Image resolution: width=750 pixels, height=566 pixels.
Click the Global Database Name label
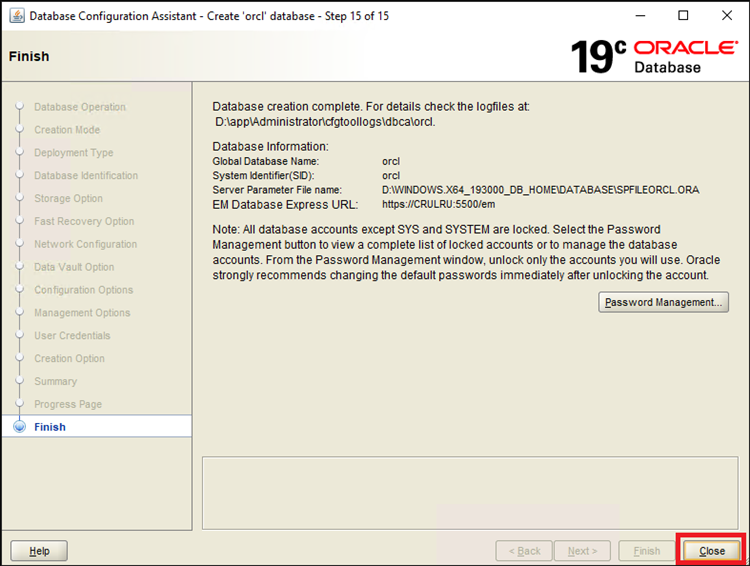(x=265, y=161)
